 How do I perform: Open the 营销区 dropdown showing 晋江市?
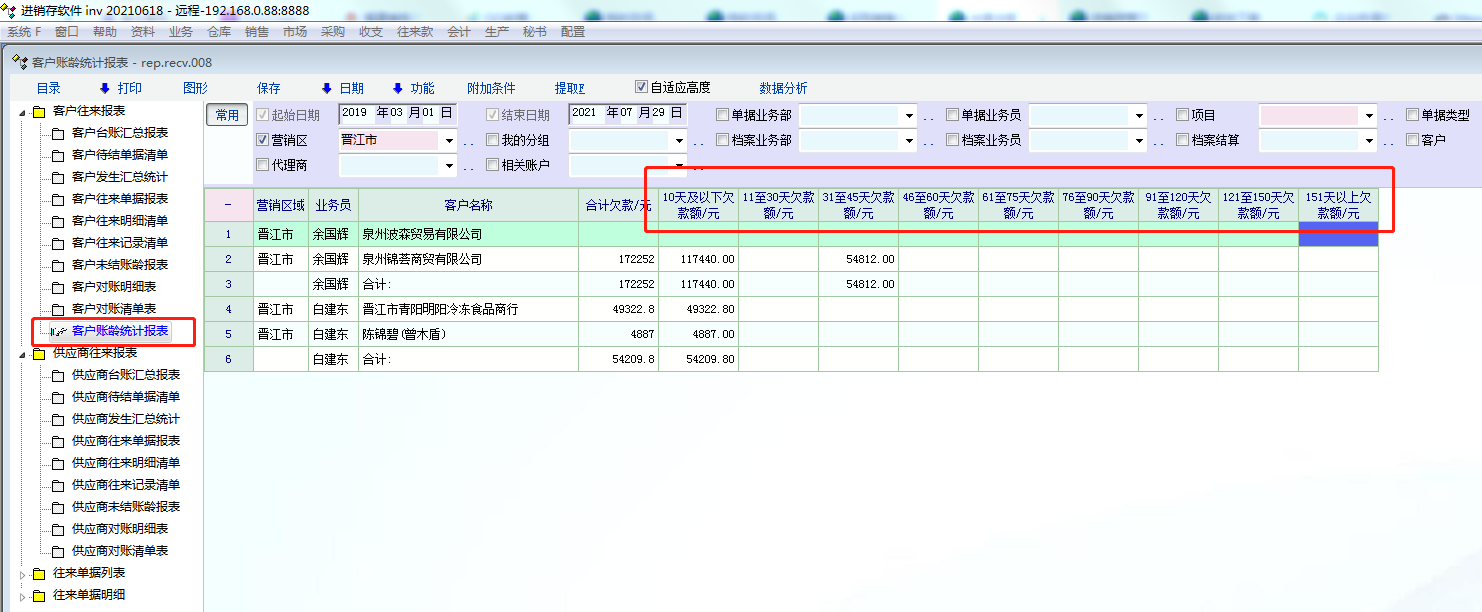(x=449, y=141)
